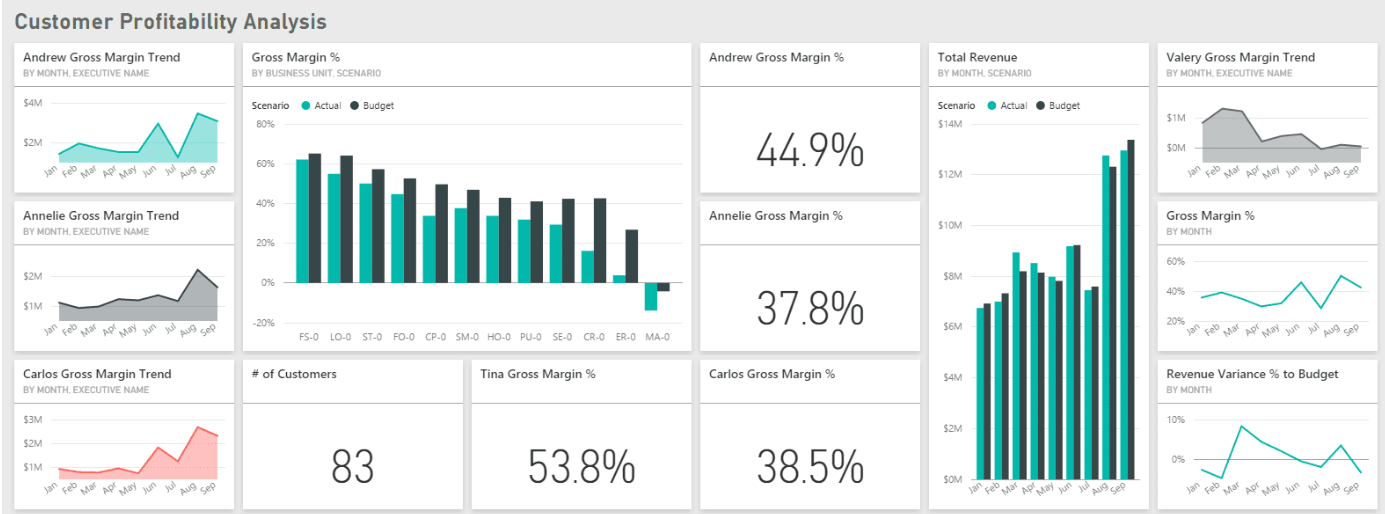
Task: Click the Budget legend swatch in Gross Margin %
Action: pyautogui.click(x=355, y=105)
